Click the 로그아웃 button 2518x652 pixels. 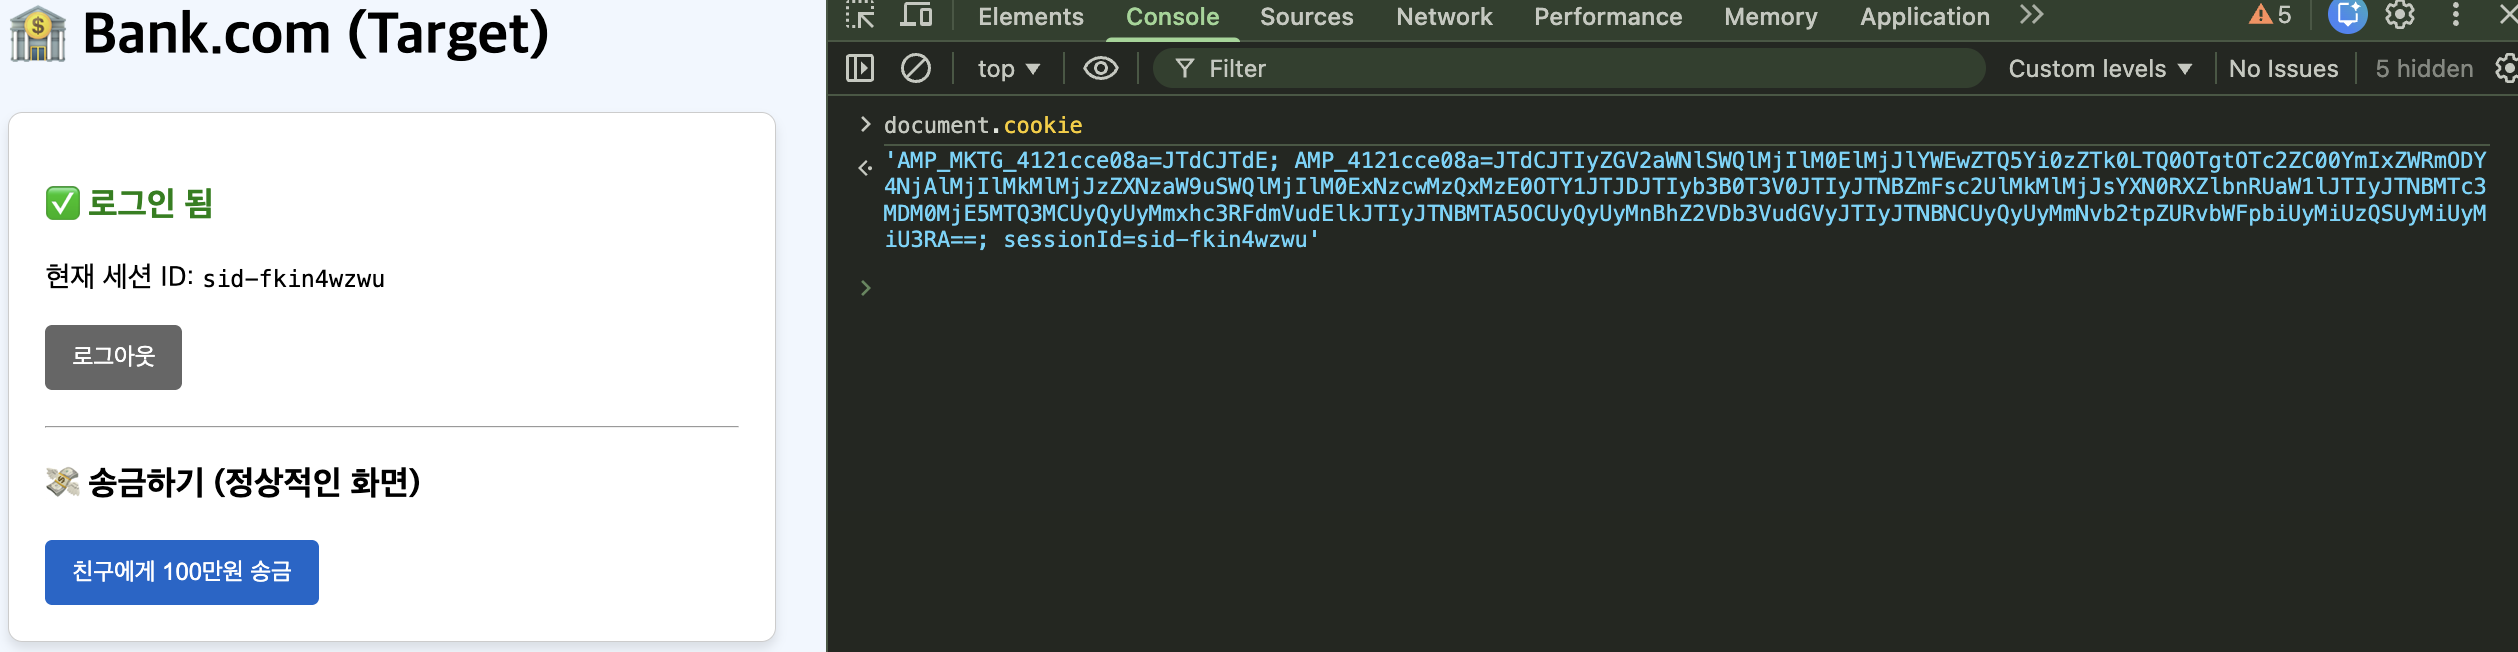[x=113, y=357]
